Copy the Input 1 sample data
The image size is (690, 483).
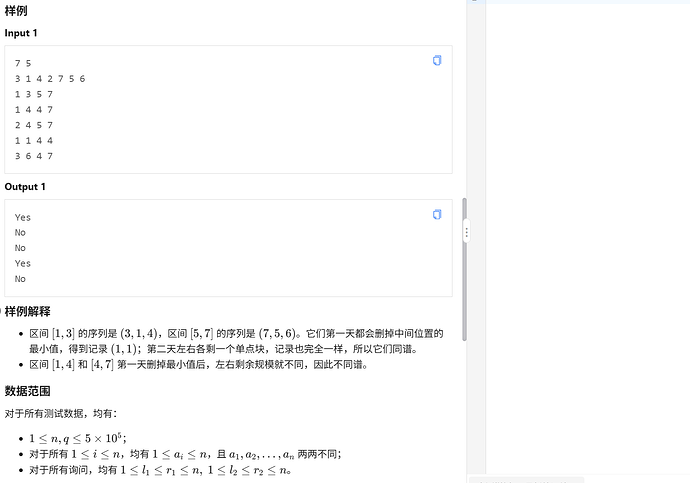point(437,60)
